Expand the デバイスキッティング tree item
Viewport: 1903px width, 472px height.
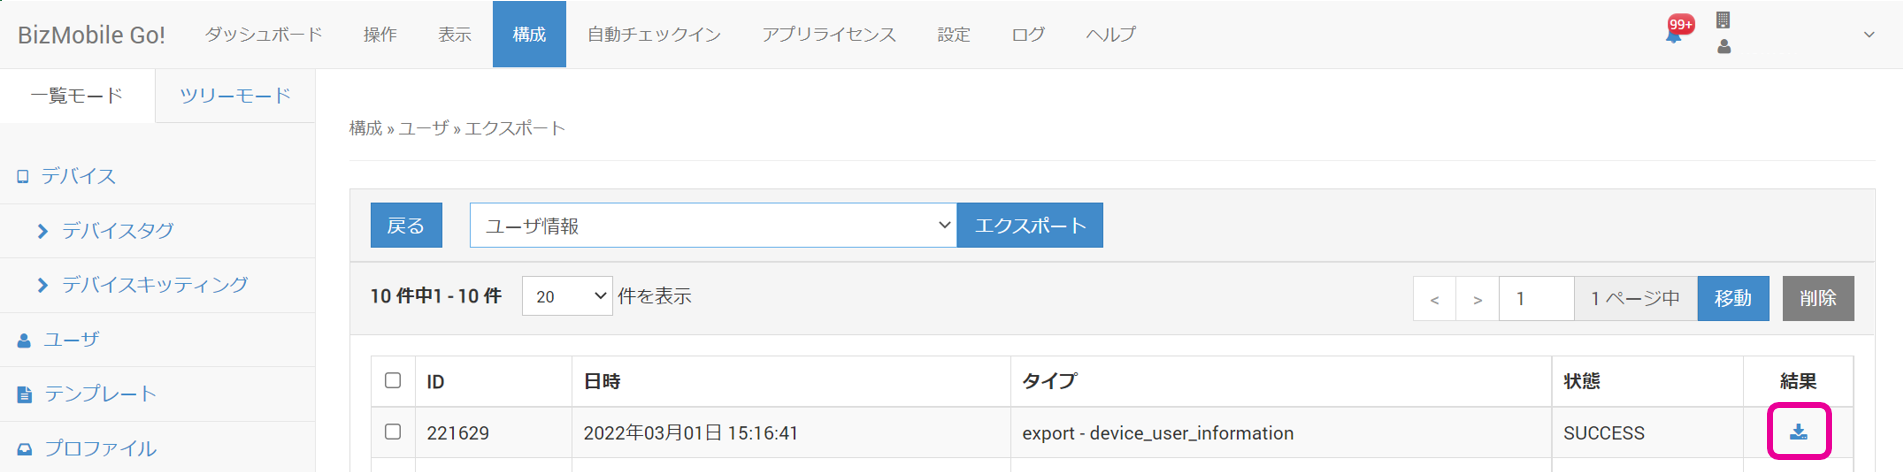(x=43, y=285)
